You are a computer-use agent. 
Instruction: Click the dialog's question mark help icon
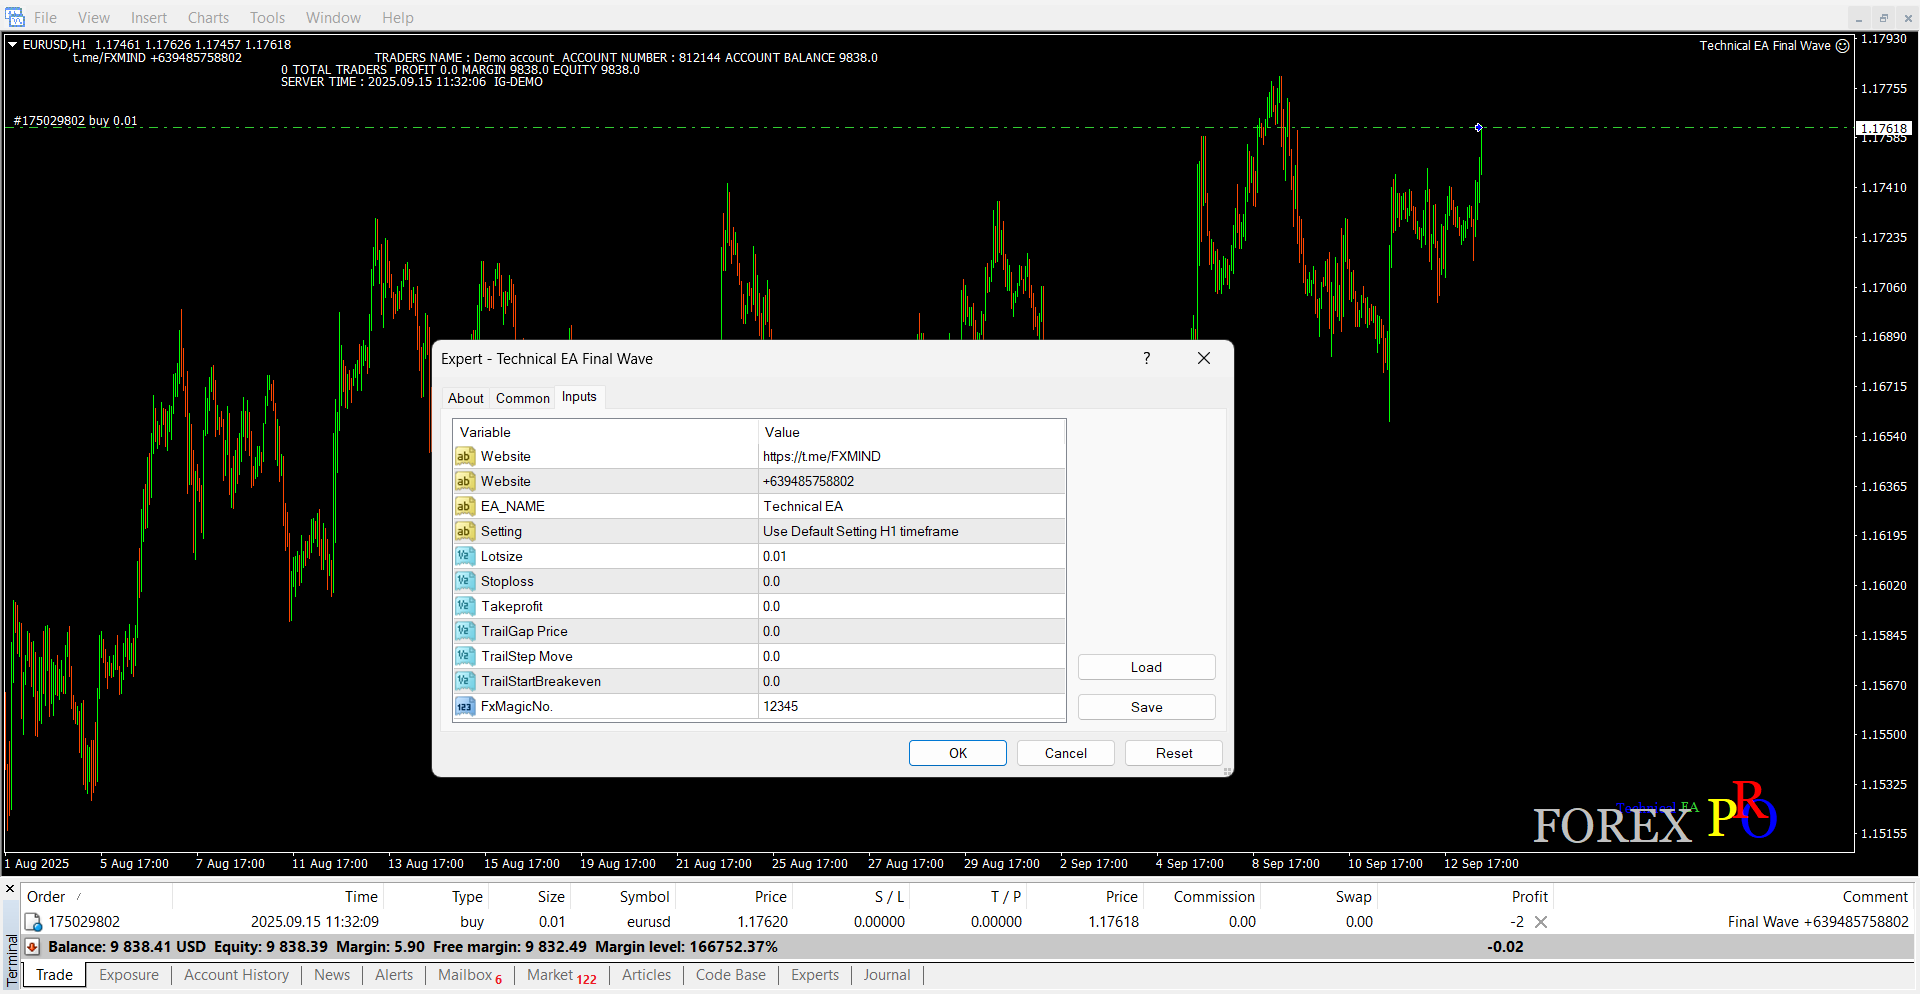(x=1146, y=358)
